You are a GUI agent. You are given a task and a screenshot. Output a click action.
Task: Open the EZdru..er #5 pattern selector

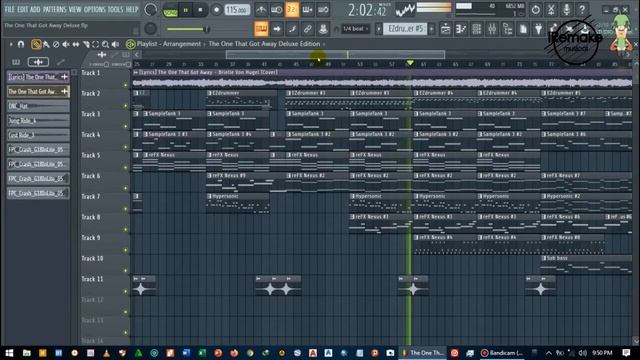405,29
